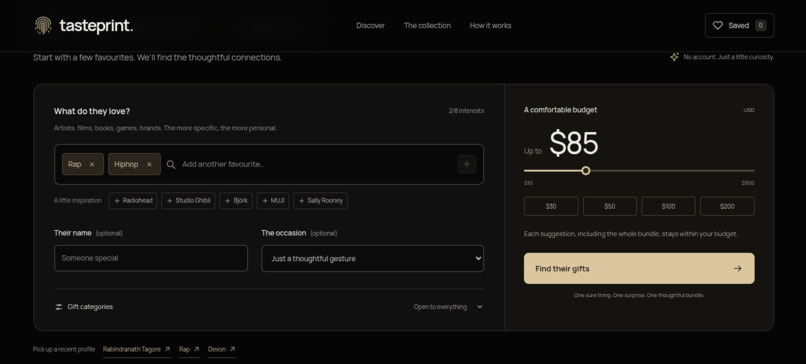806x364 pixels.
Task: Click the sparkle icon near No account
Action: pos(674,57)
